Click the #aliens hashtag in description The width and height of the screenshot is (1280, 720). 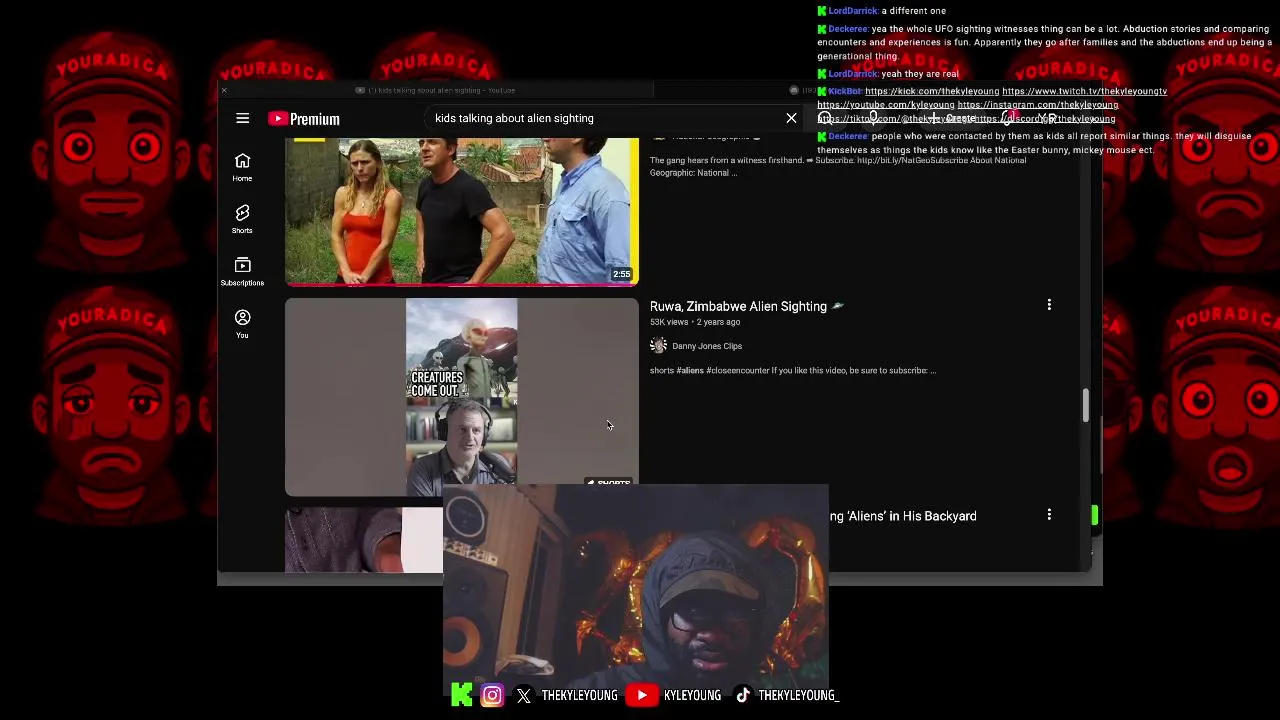[x=690, y=370]
